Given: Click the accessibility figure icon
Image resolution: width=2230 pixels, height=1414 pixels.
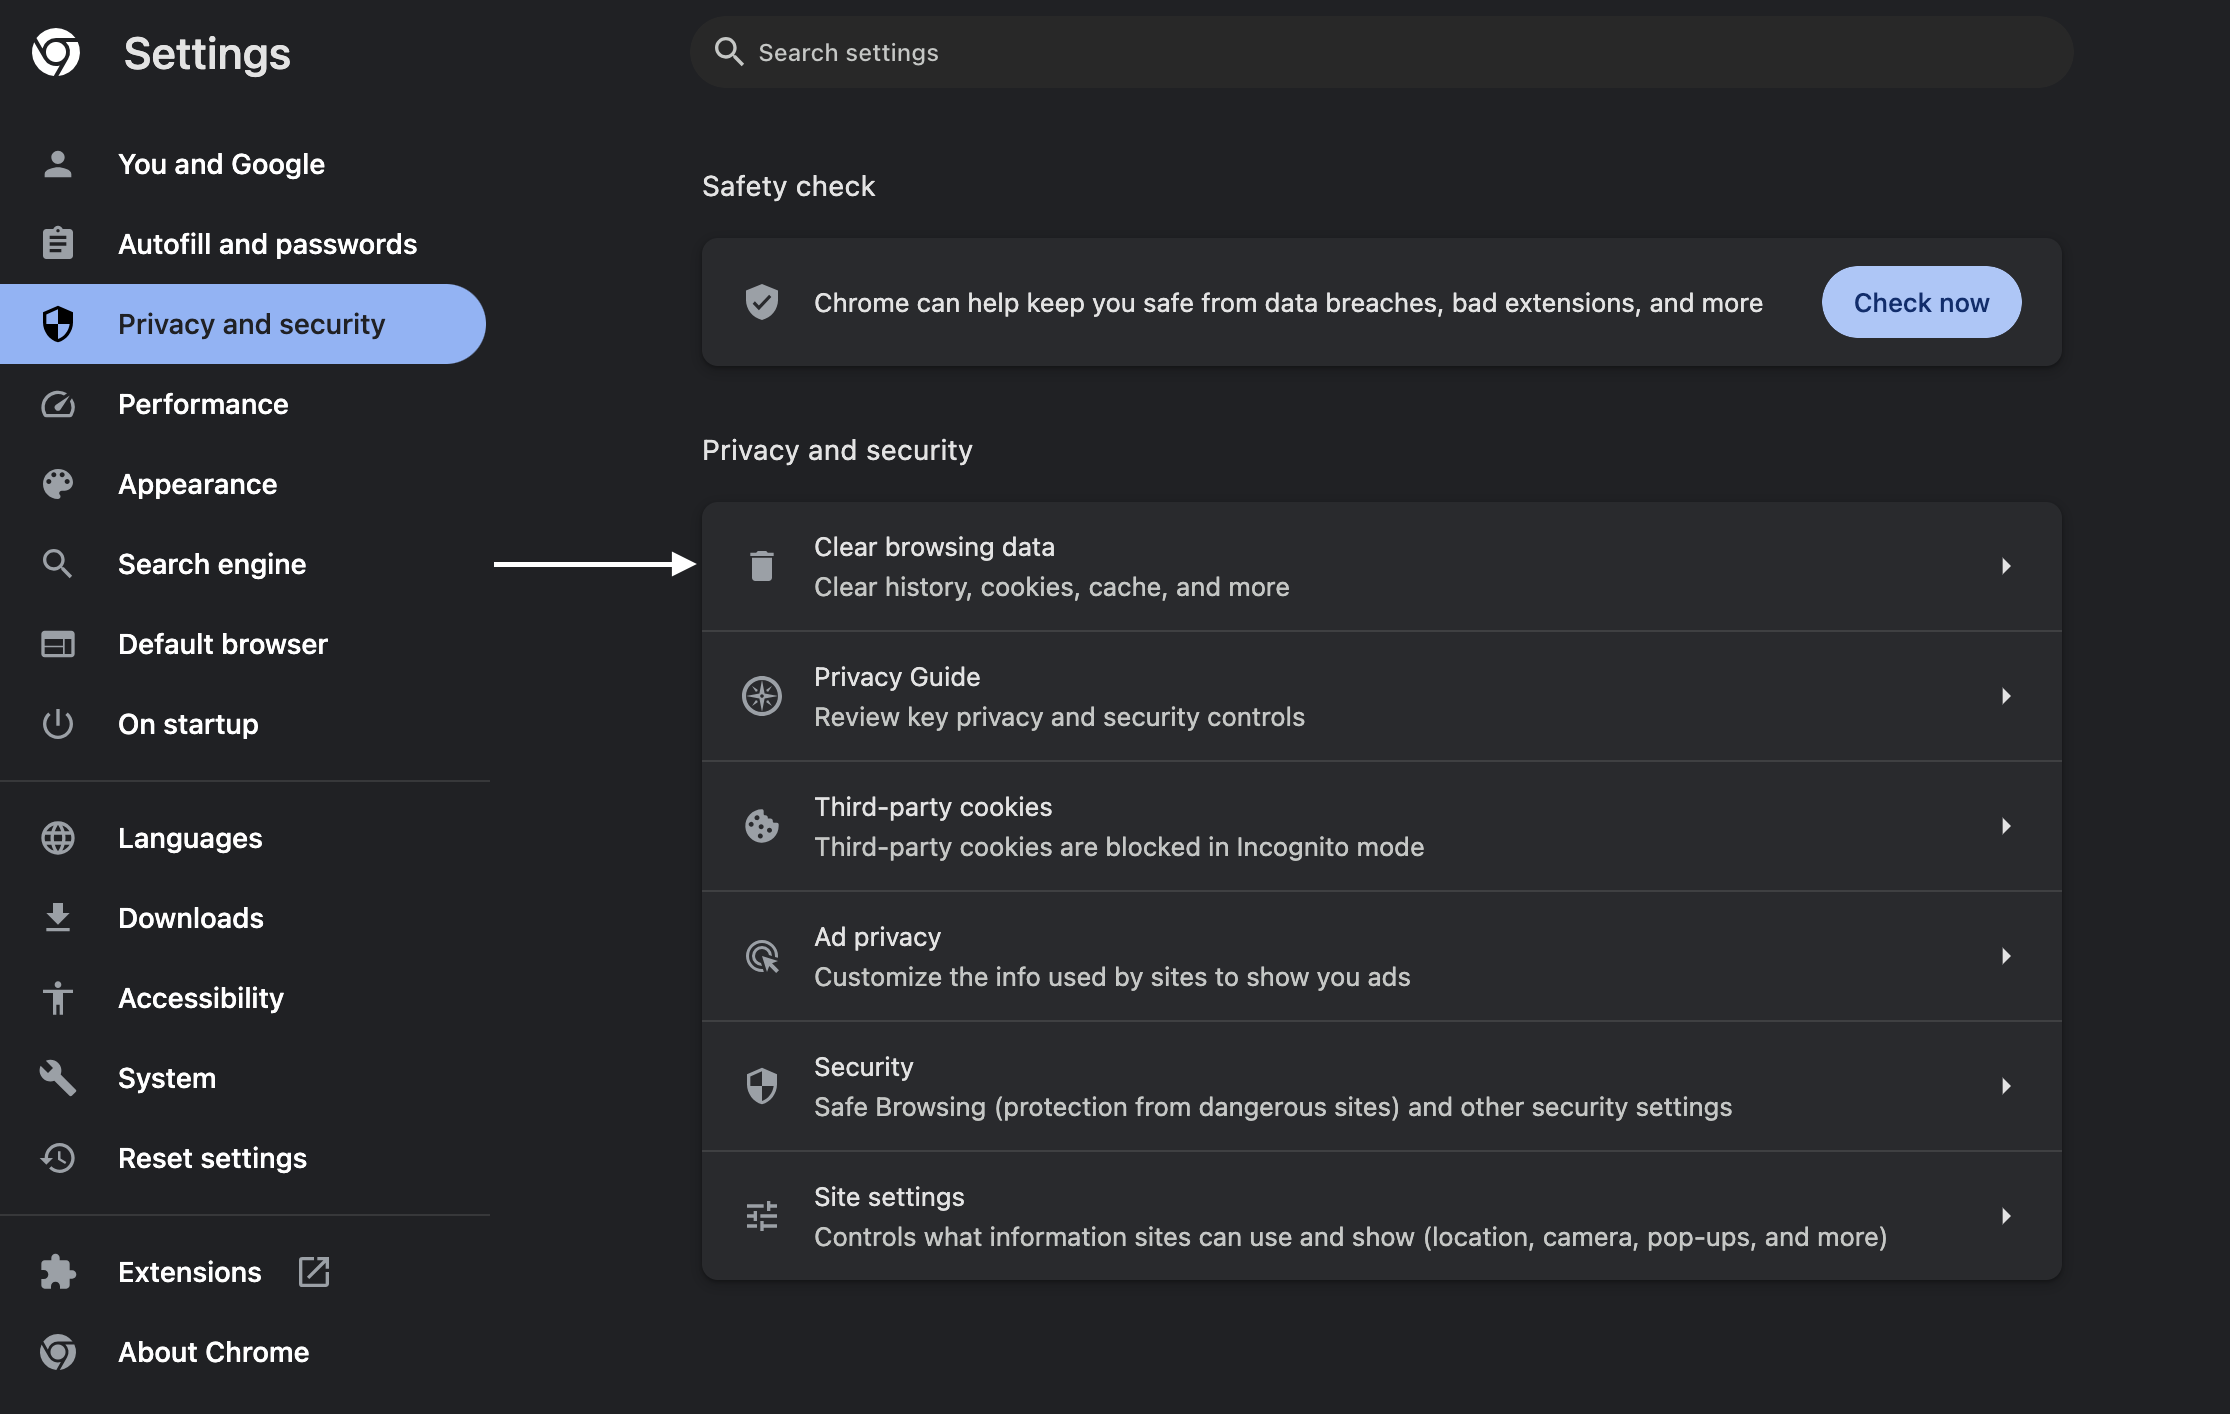Looking at the screenshot, I should point(58,998).
